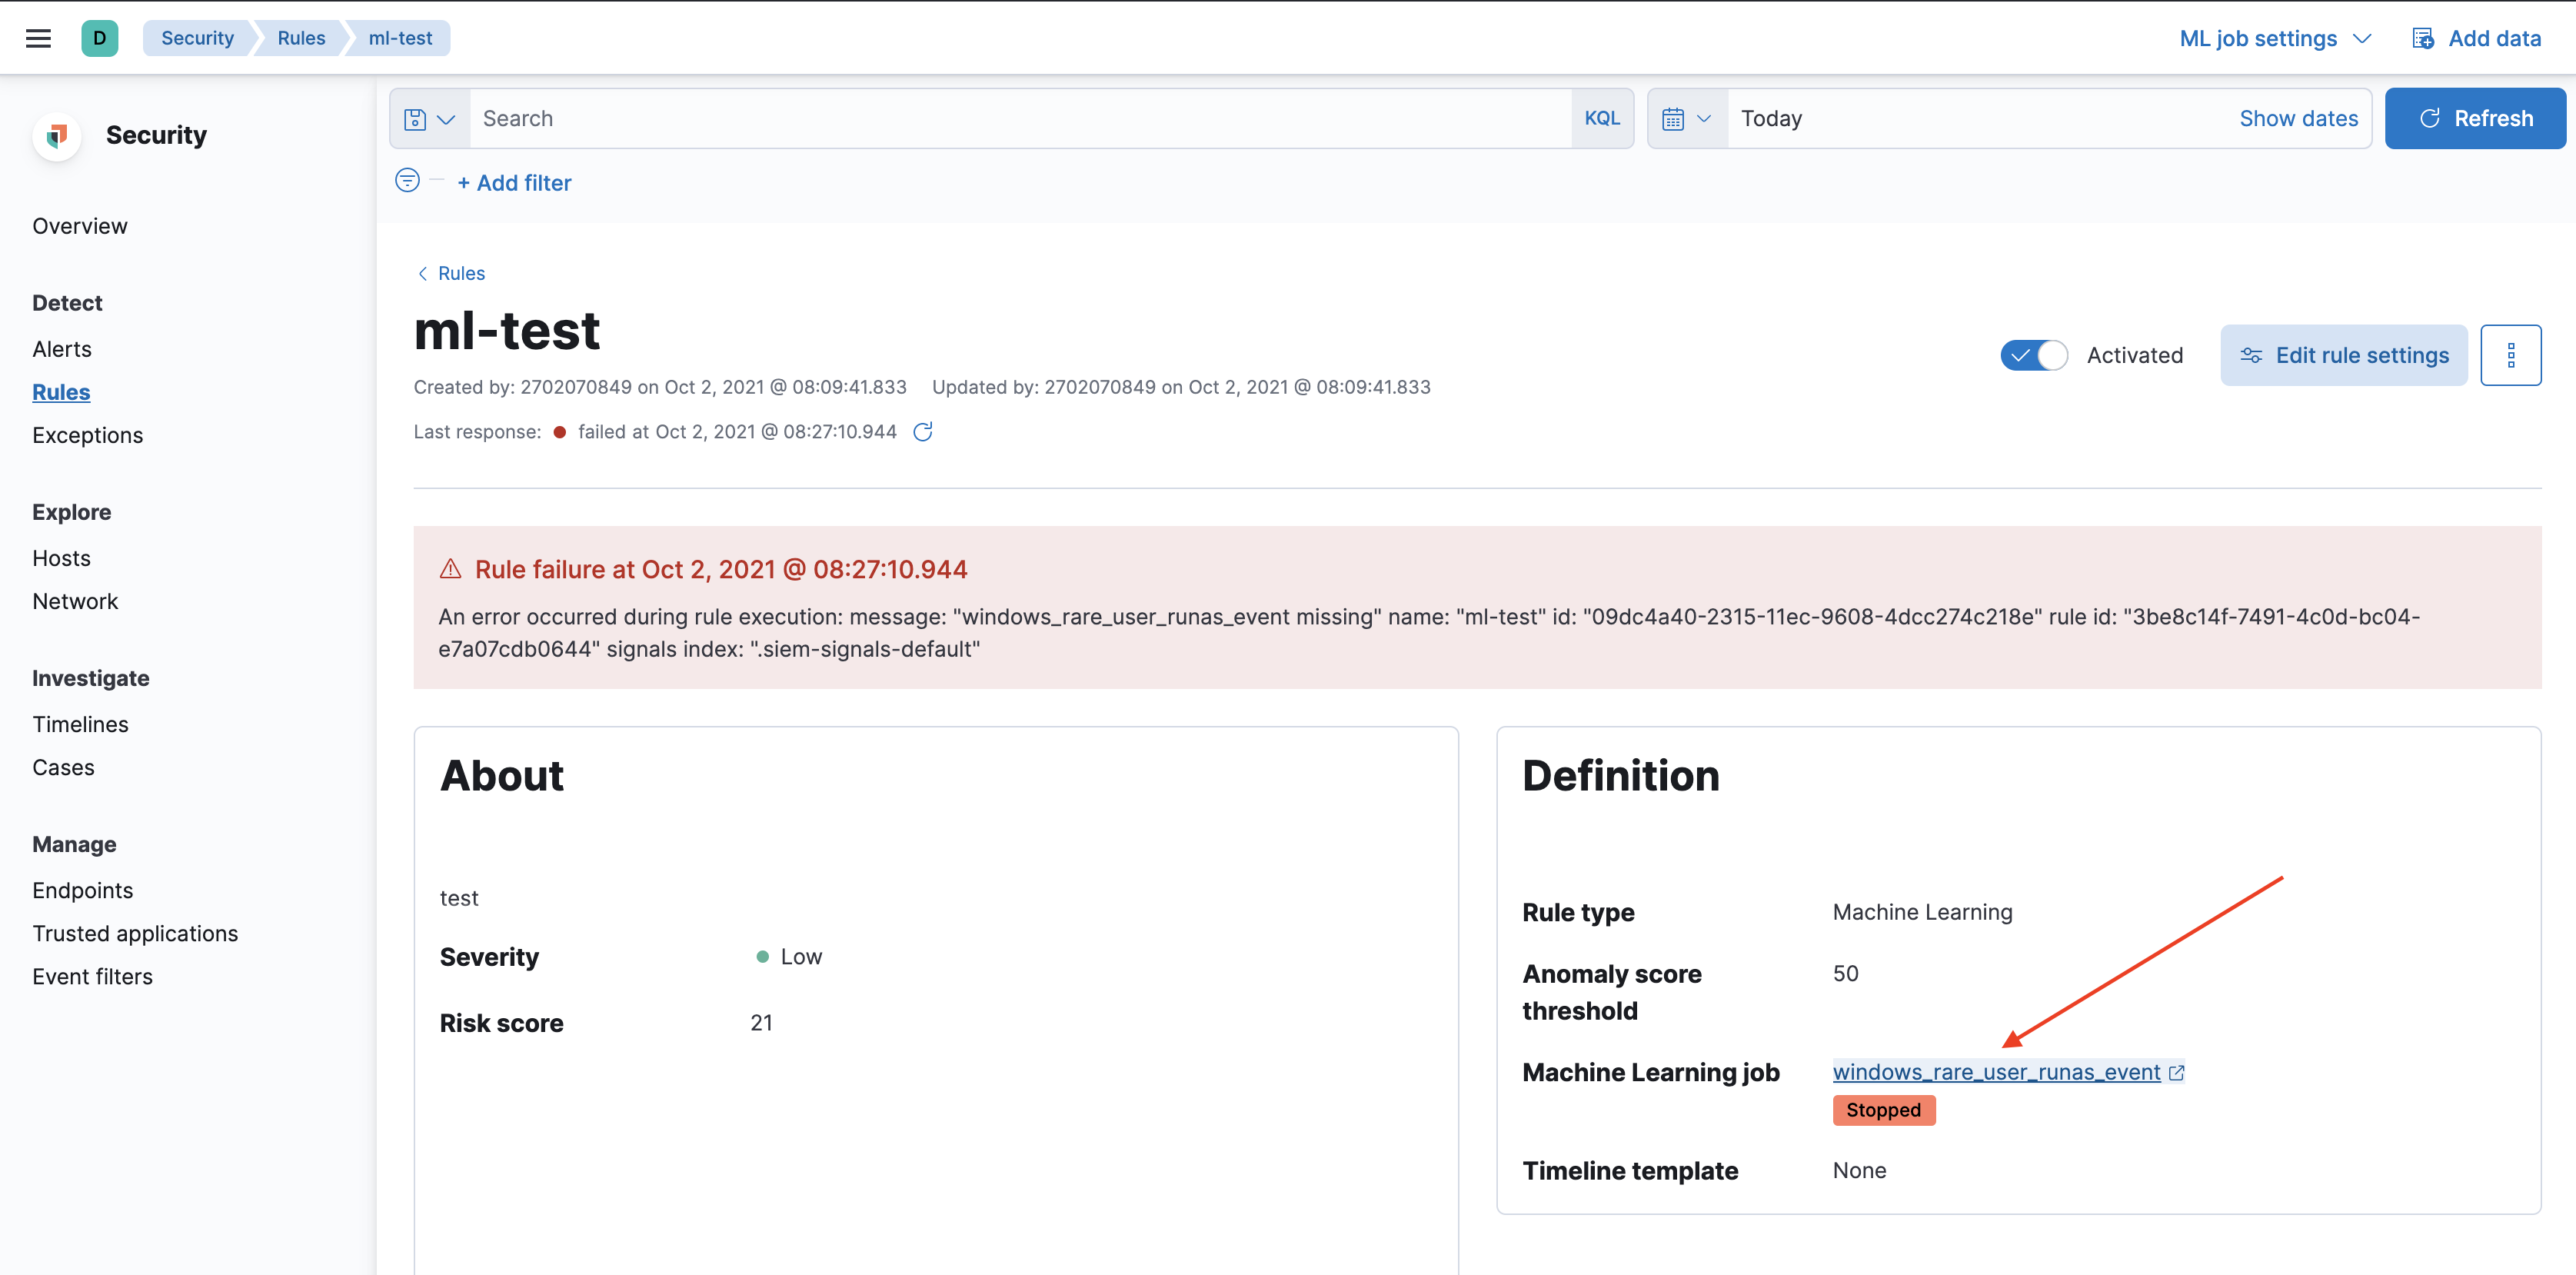Open the calendar quick date menu
The height and width of the screenshot is (1275, 2576).
pos(1686,119)
